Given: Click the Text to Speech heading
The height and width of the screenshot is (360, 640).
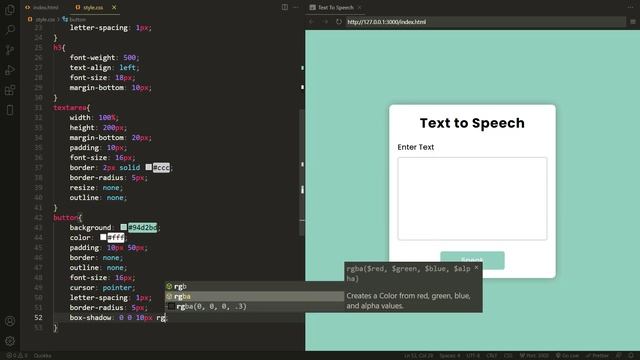Looking at the screenshot, I should click(472, 123).
